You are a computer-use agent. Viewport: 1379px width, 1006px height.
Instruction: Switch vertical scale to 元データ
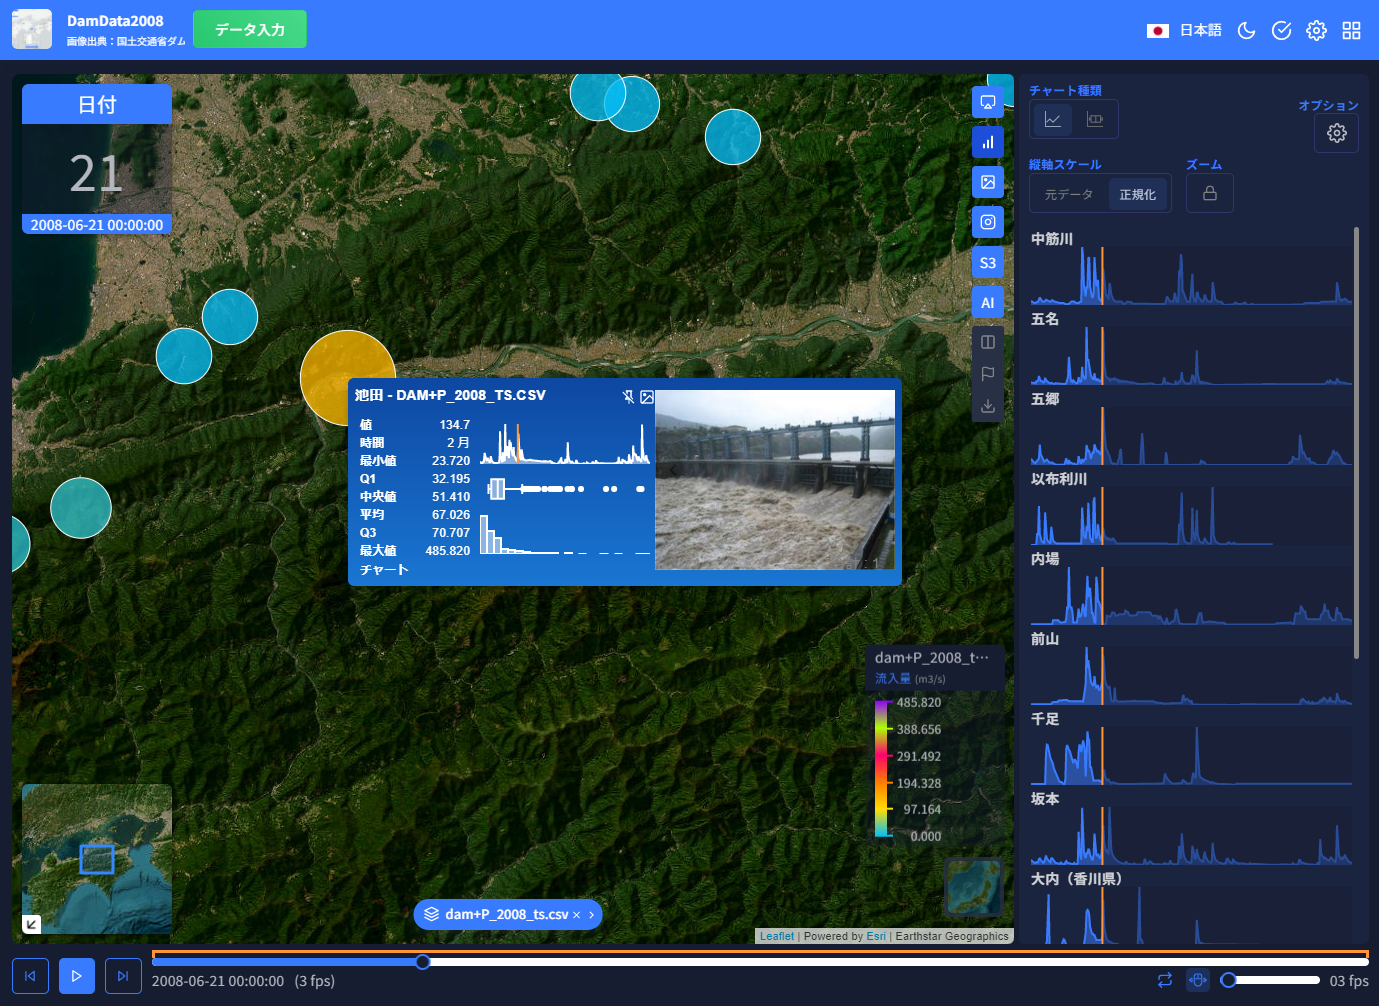pyautogui.click(x=1069, y=194)
